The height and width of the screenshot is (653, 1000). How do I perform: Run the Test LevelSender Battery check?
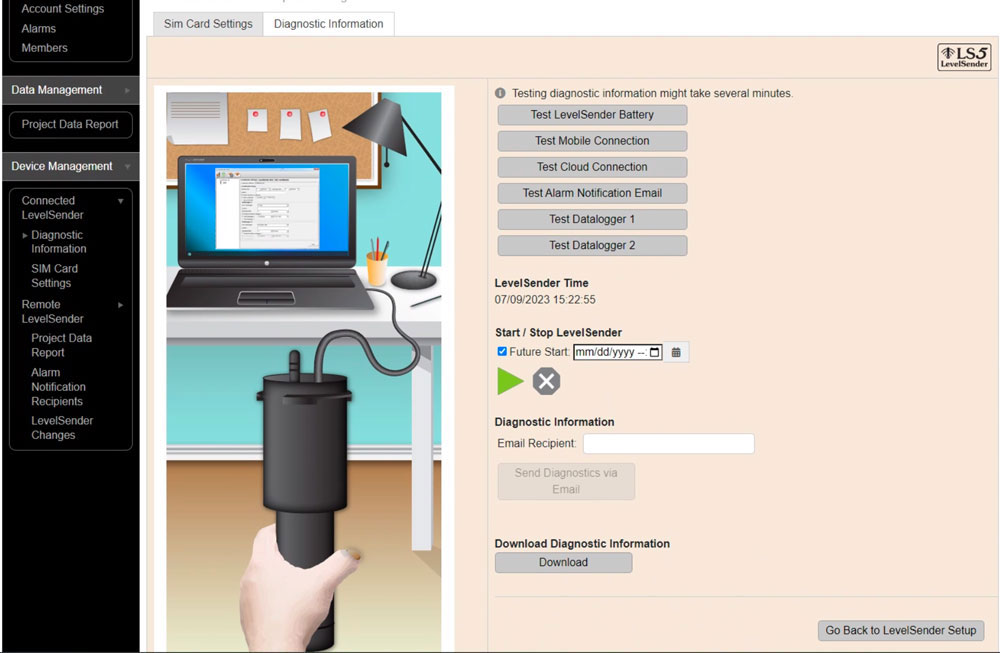coord(591,114)
